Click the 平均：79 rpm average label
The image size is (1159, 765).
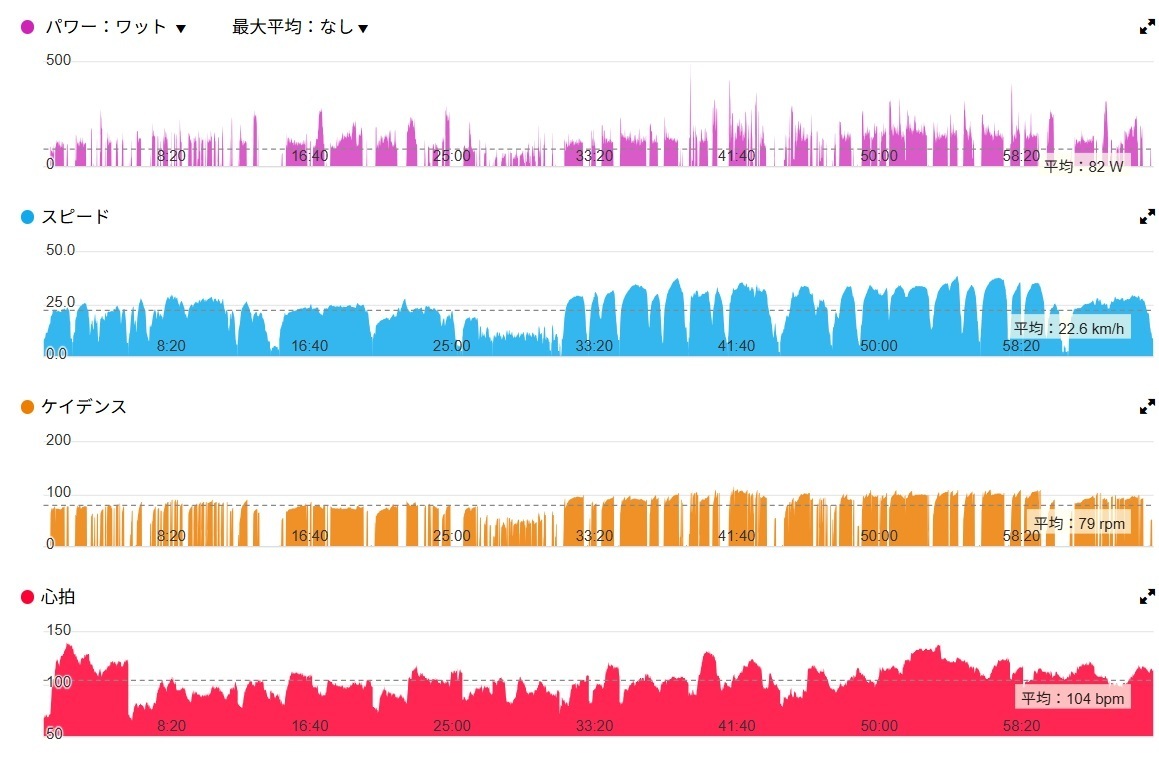coord(1079,523)
